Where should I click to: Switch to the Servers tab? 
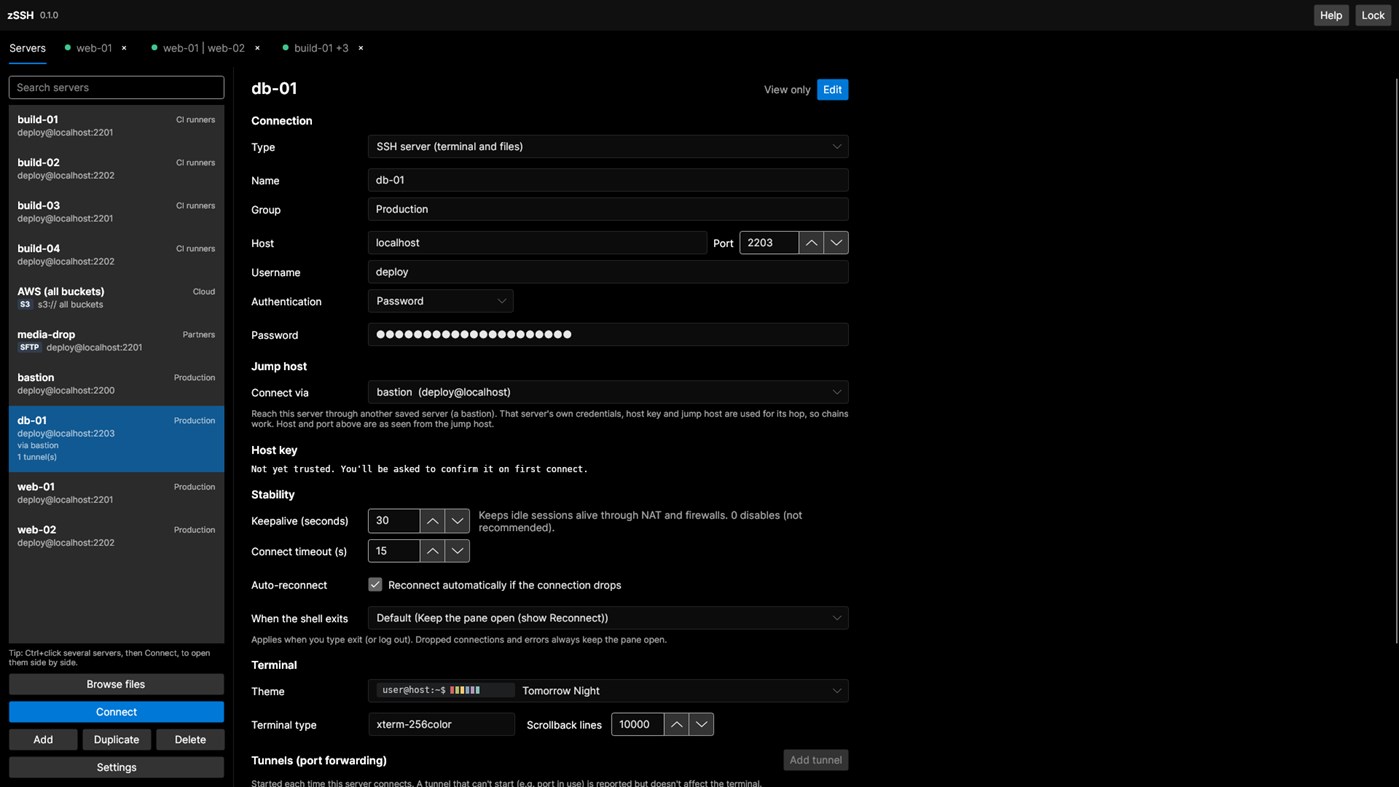[x=28, y=48]
